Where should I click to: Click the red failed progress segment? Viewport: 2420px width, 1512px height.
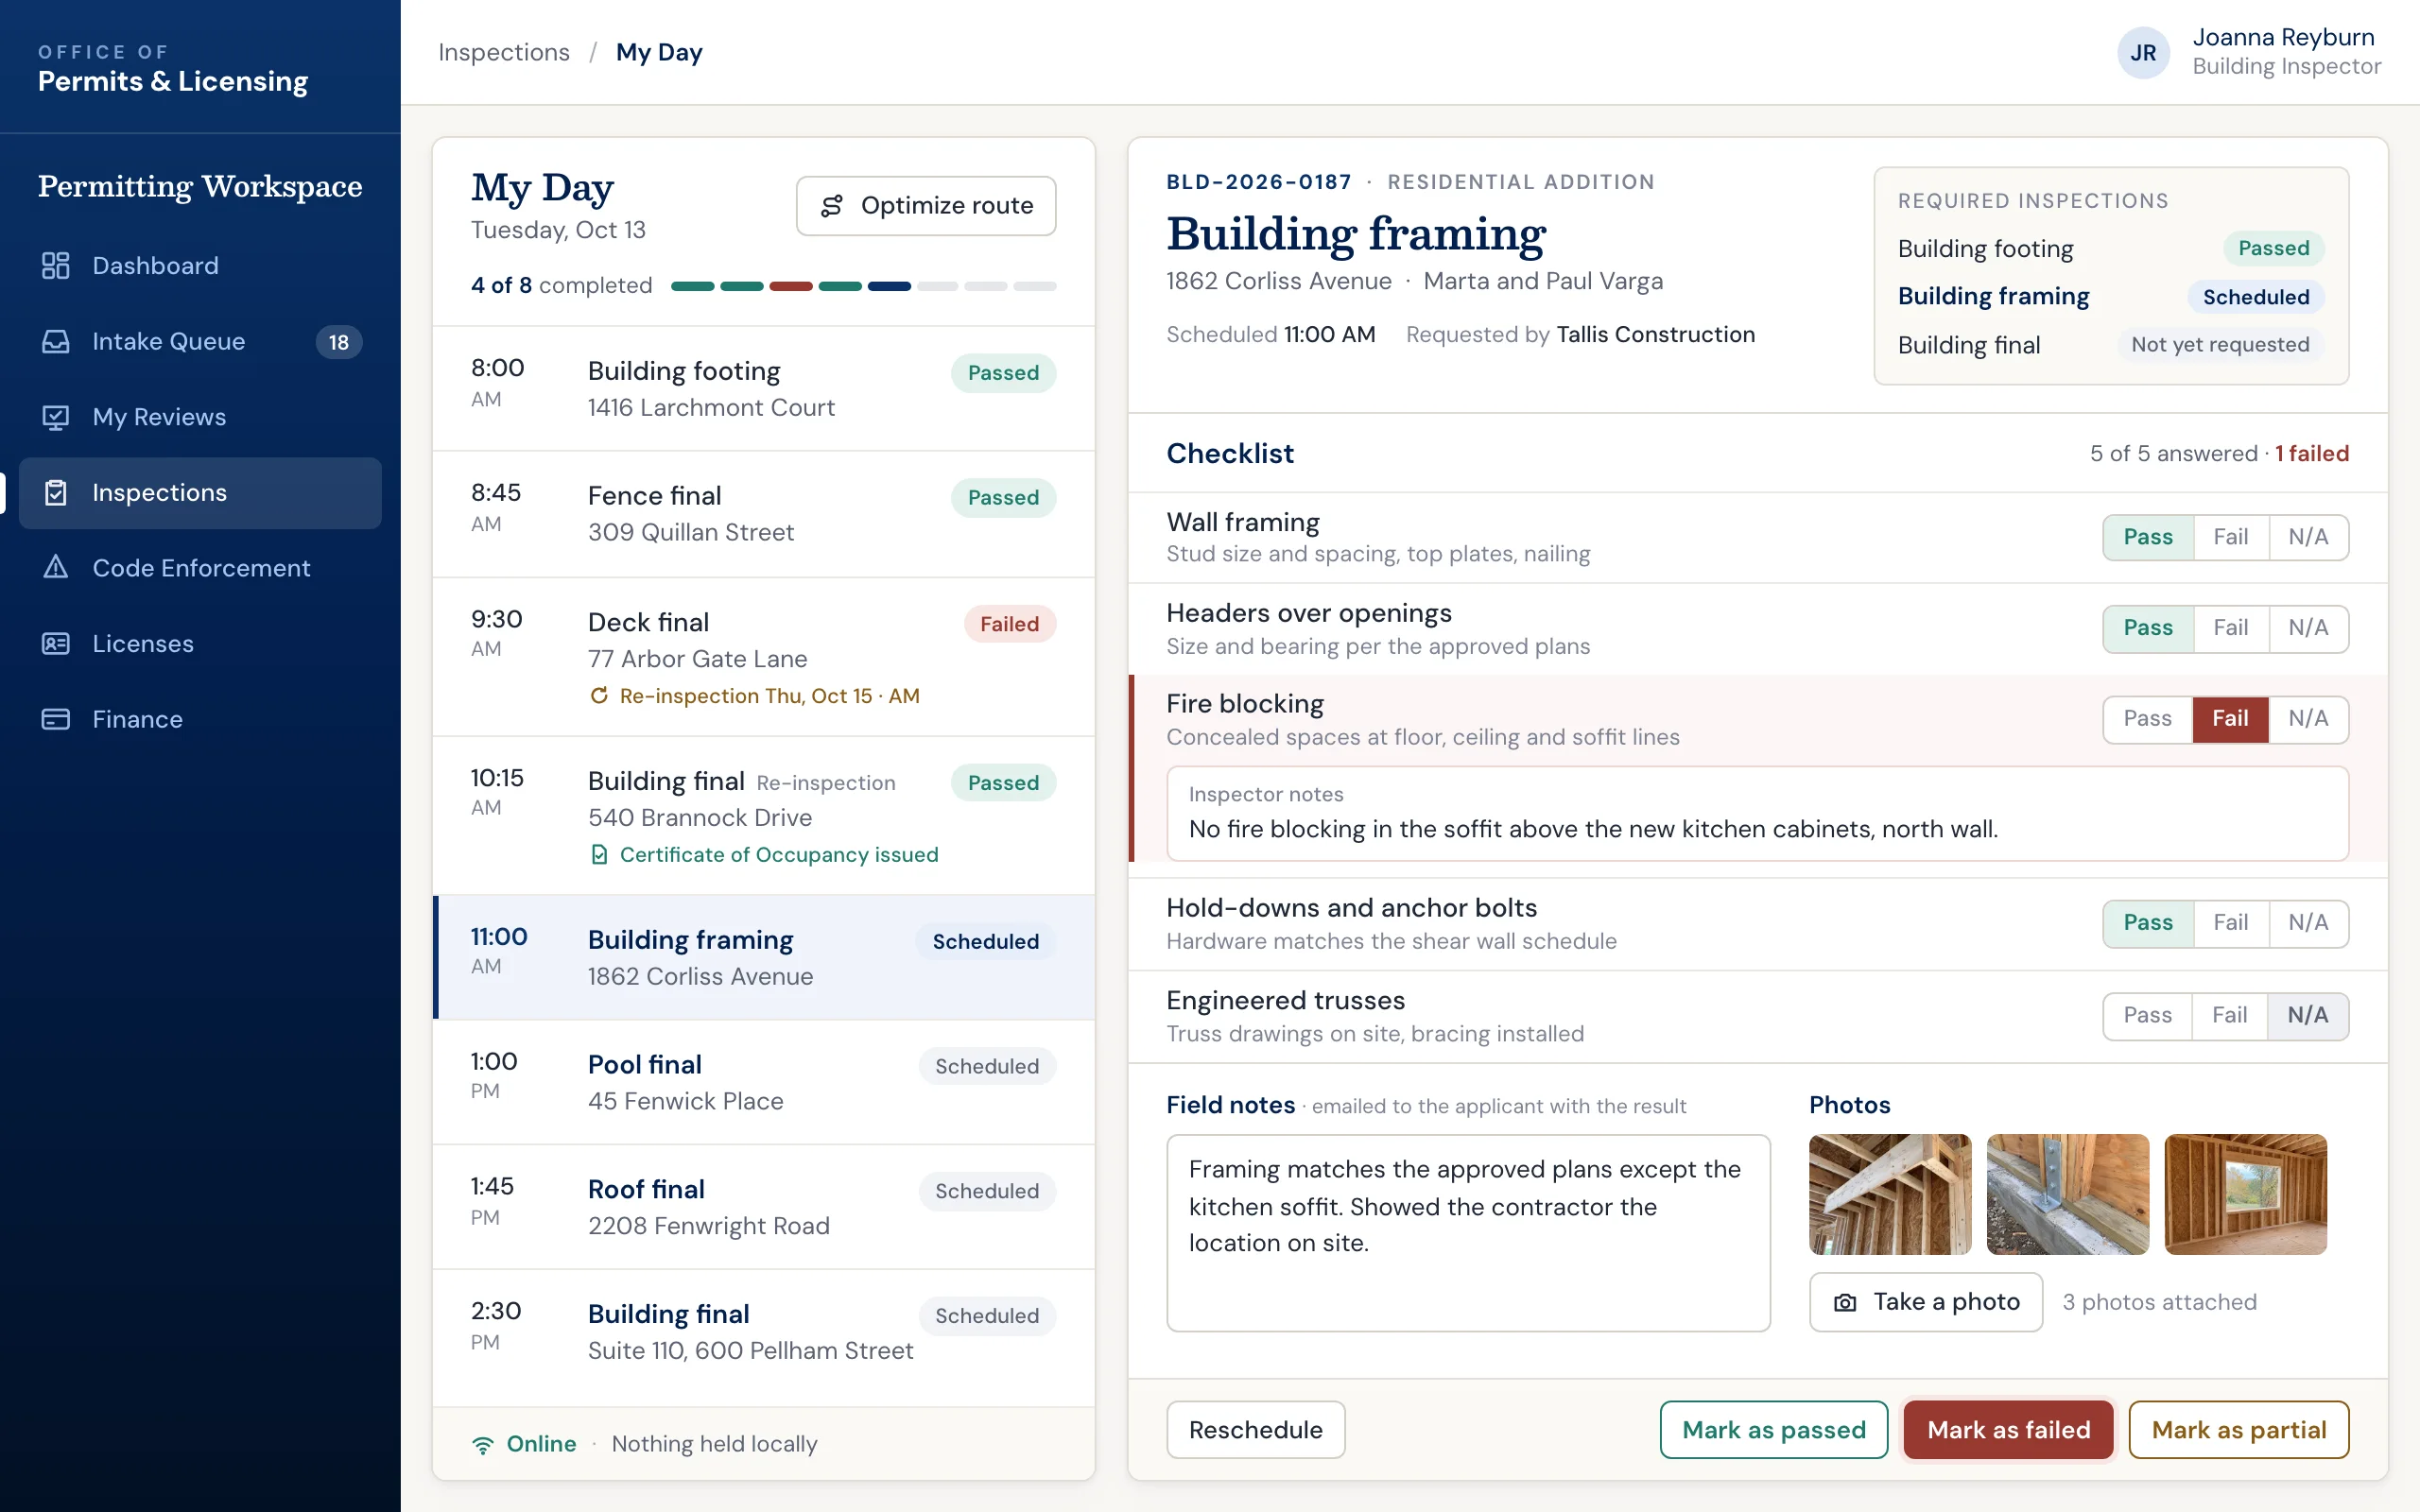pyautogui.click(x=791, y=286)
